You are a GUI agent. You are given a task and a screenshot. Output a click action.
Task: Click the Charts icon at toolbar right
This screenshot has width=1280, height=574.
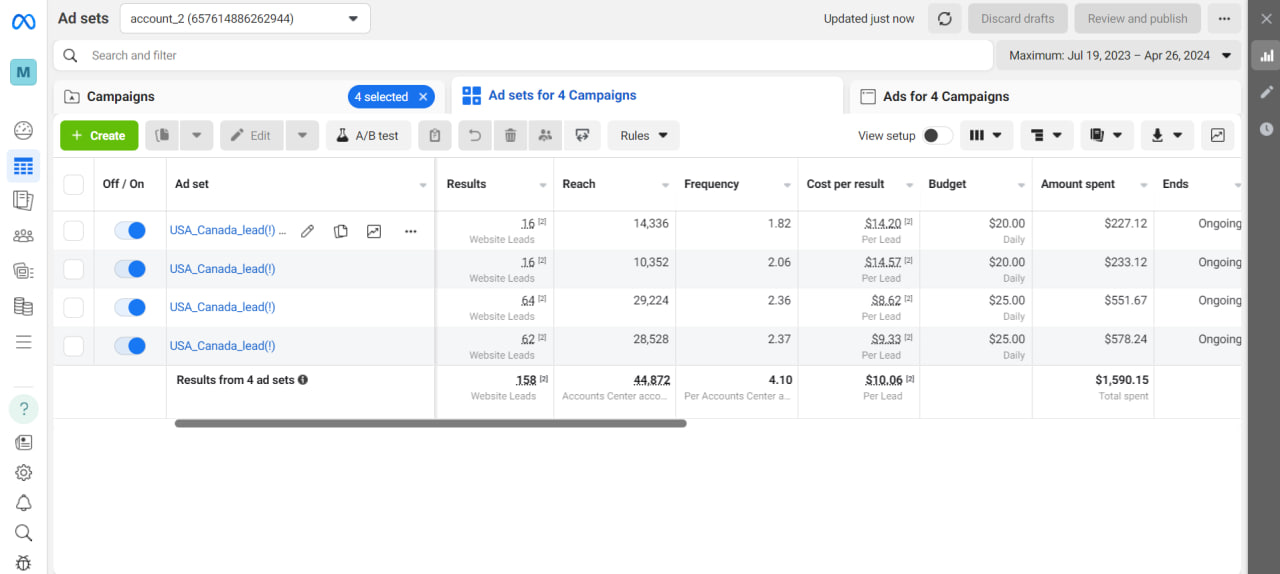coord(1217,135)
